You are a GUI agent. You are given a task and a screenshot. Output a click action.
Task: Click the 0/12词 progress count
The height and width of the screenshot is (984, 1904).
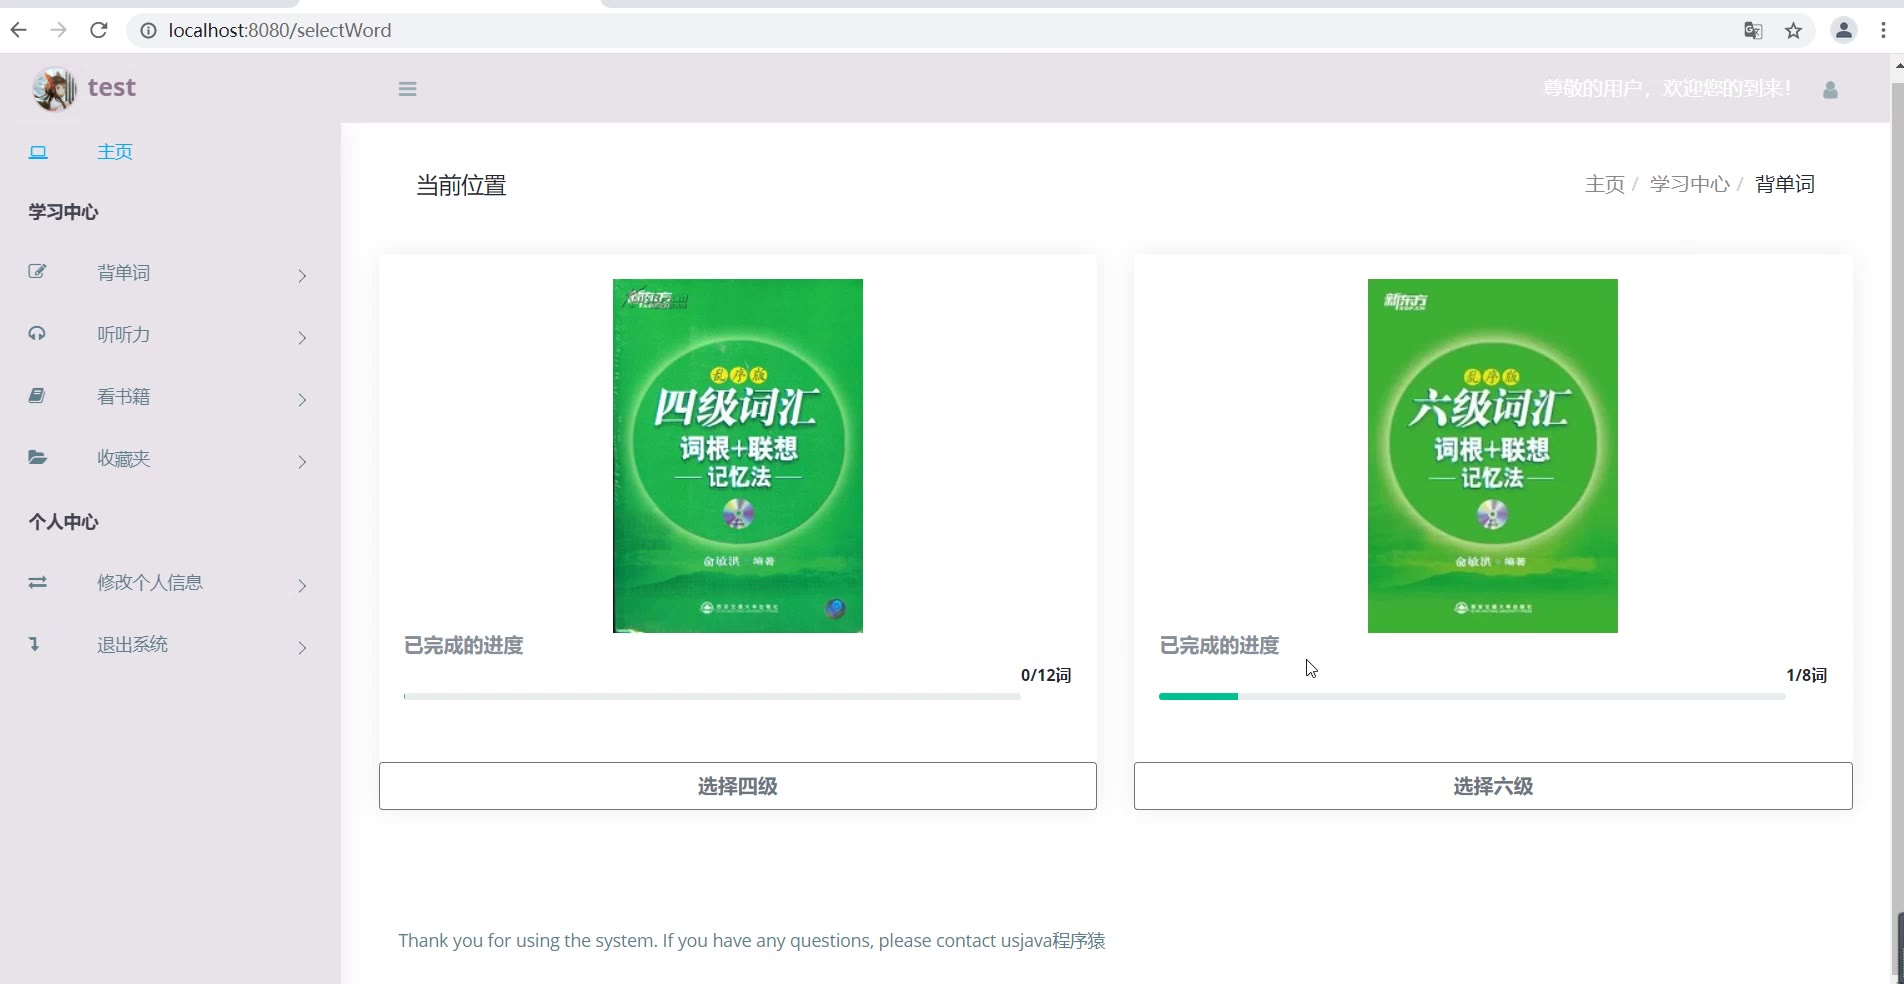1046,675
